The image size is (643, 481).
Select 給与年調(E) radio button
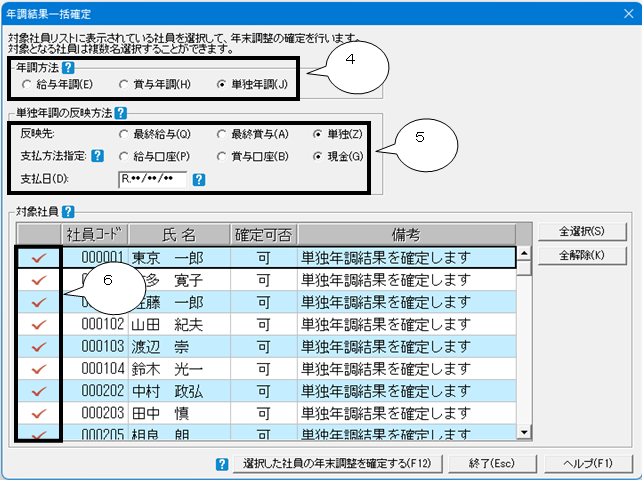point(57,84)
